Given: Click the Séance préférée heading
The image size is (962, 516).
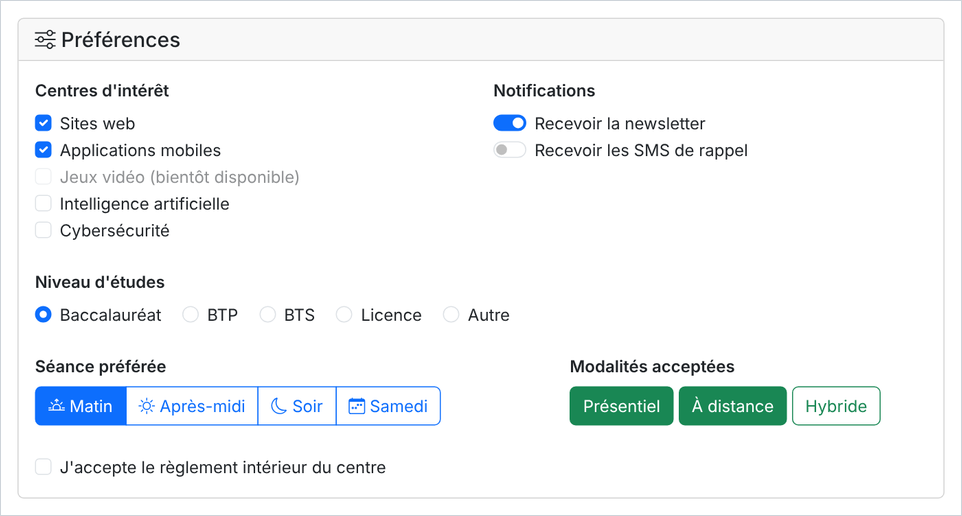Looking at the screenshot, I should 101,367.
